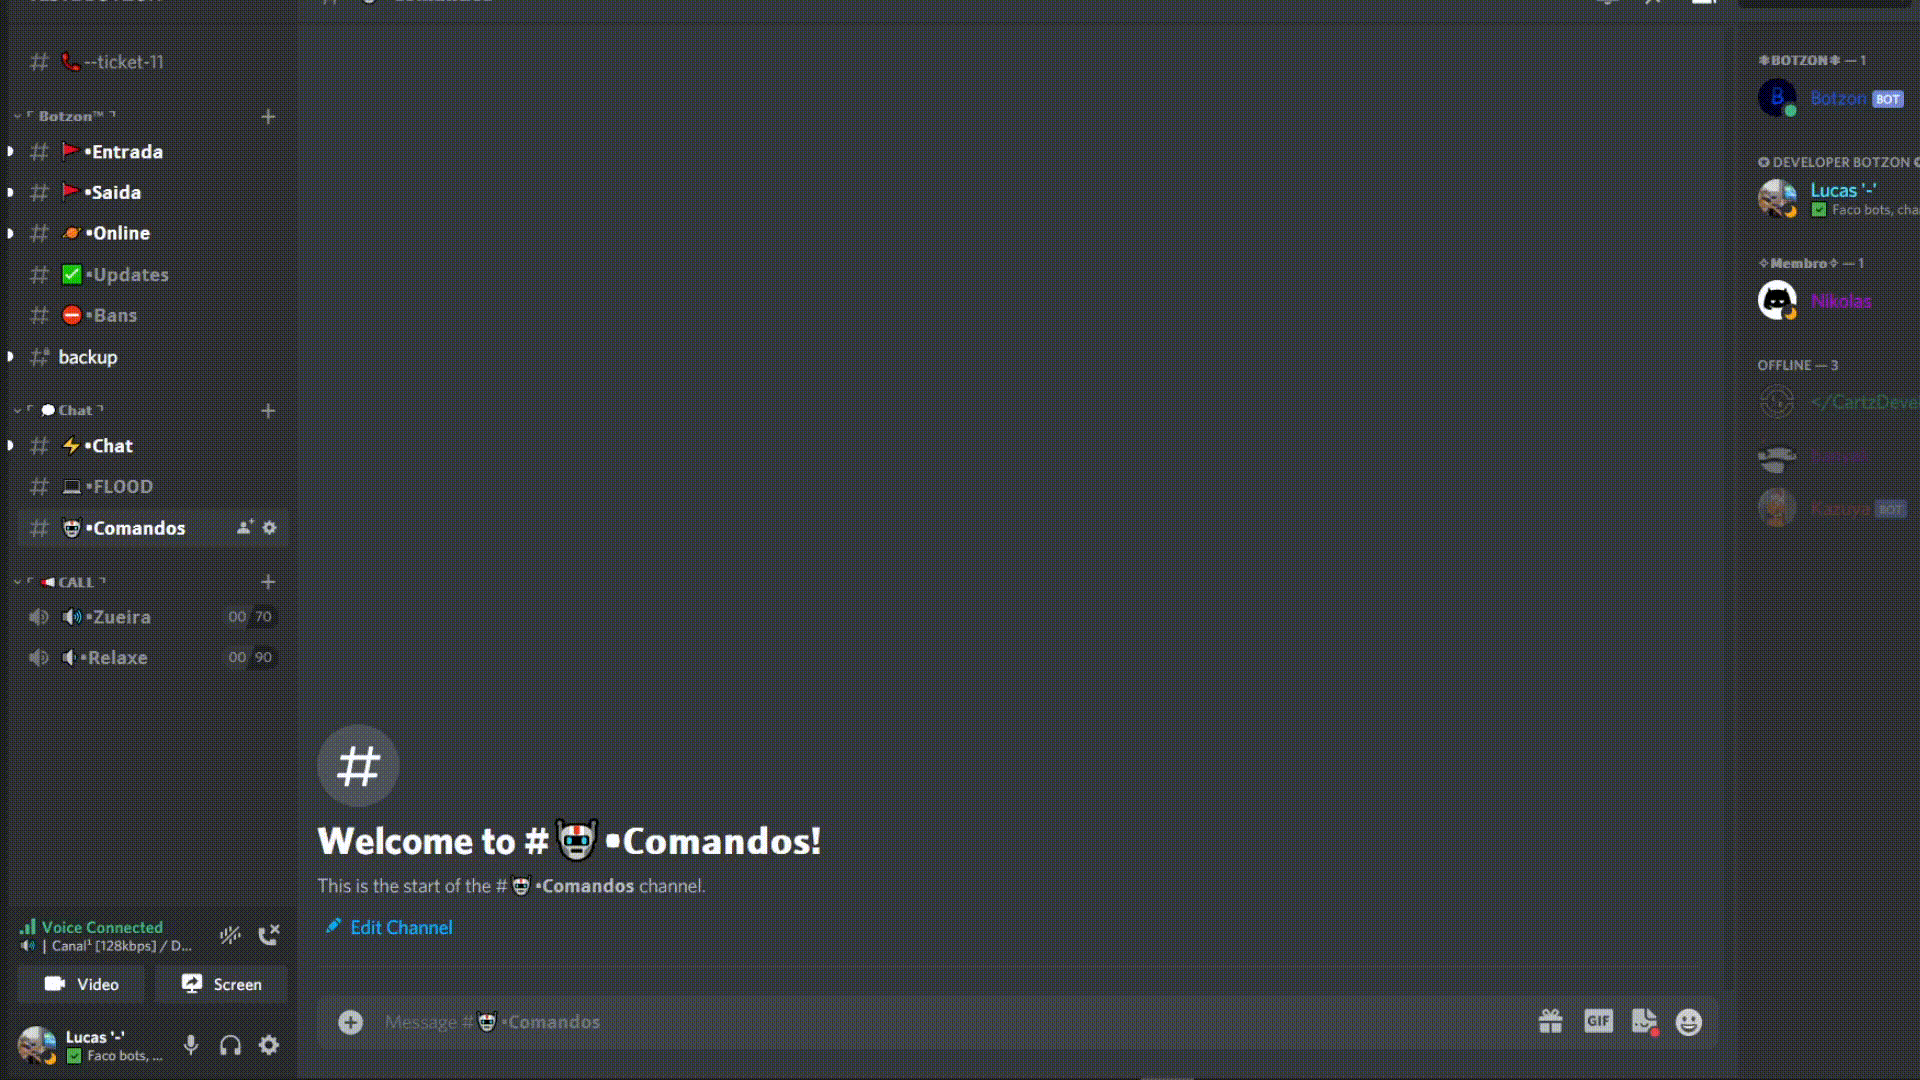Click the plus attachment button in message bar

coord(350,1021)
